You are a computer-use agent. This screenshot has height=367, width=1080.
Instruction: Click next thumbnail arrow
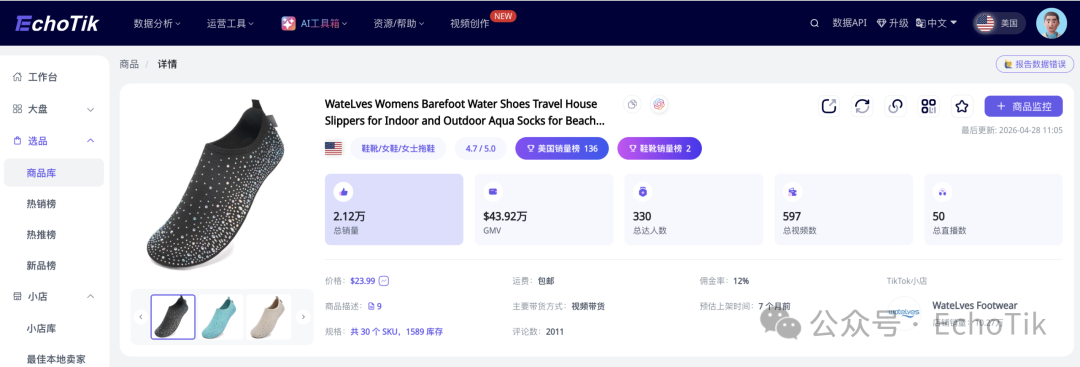(x=302, y=317)
